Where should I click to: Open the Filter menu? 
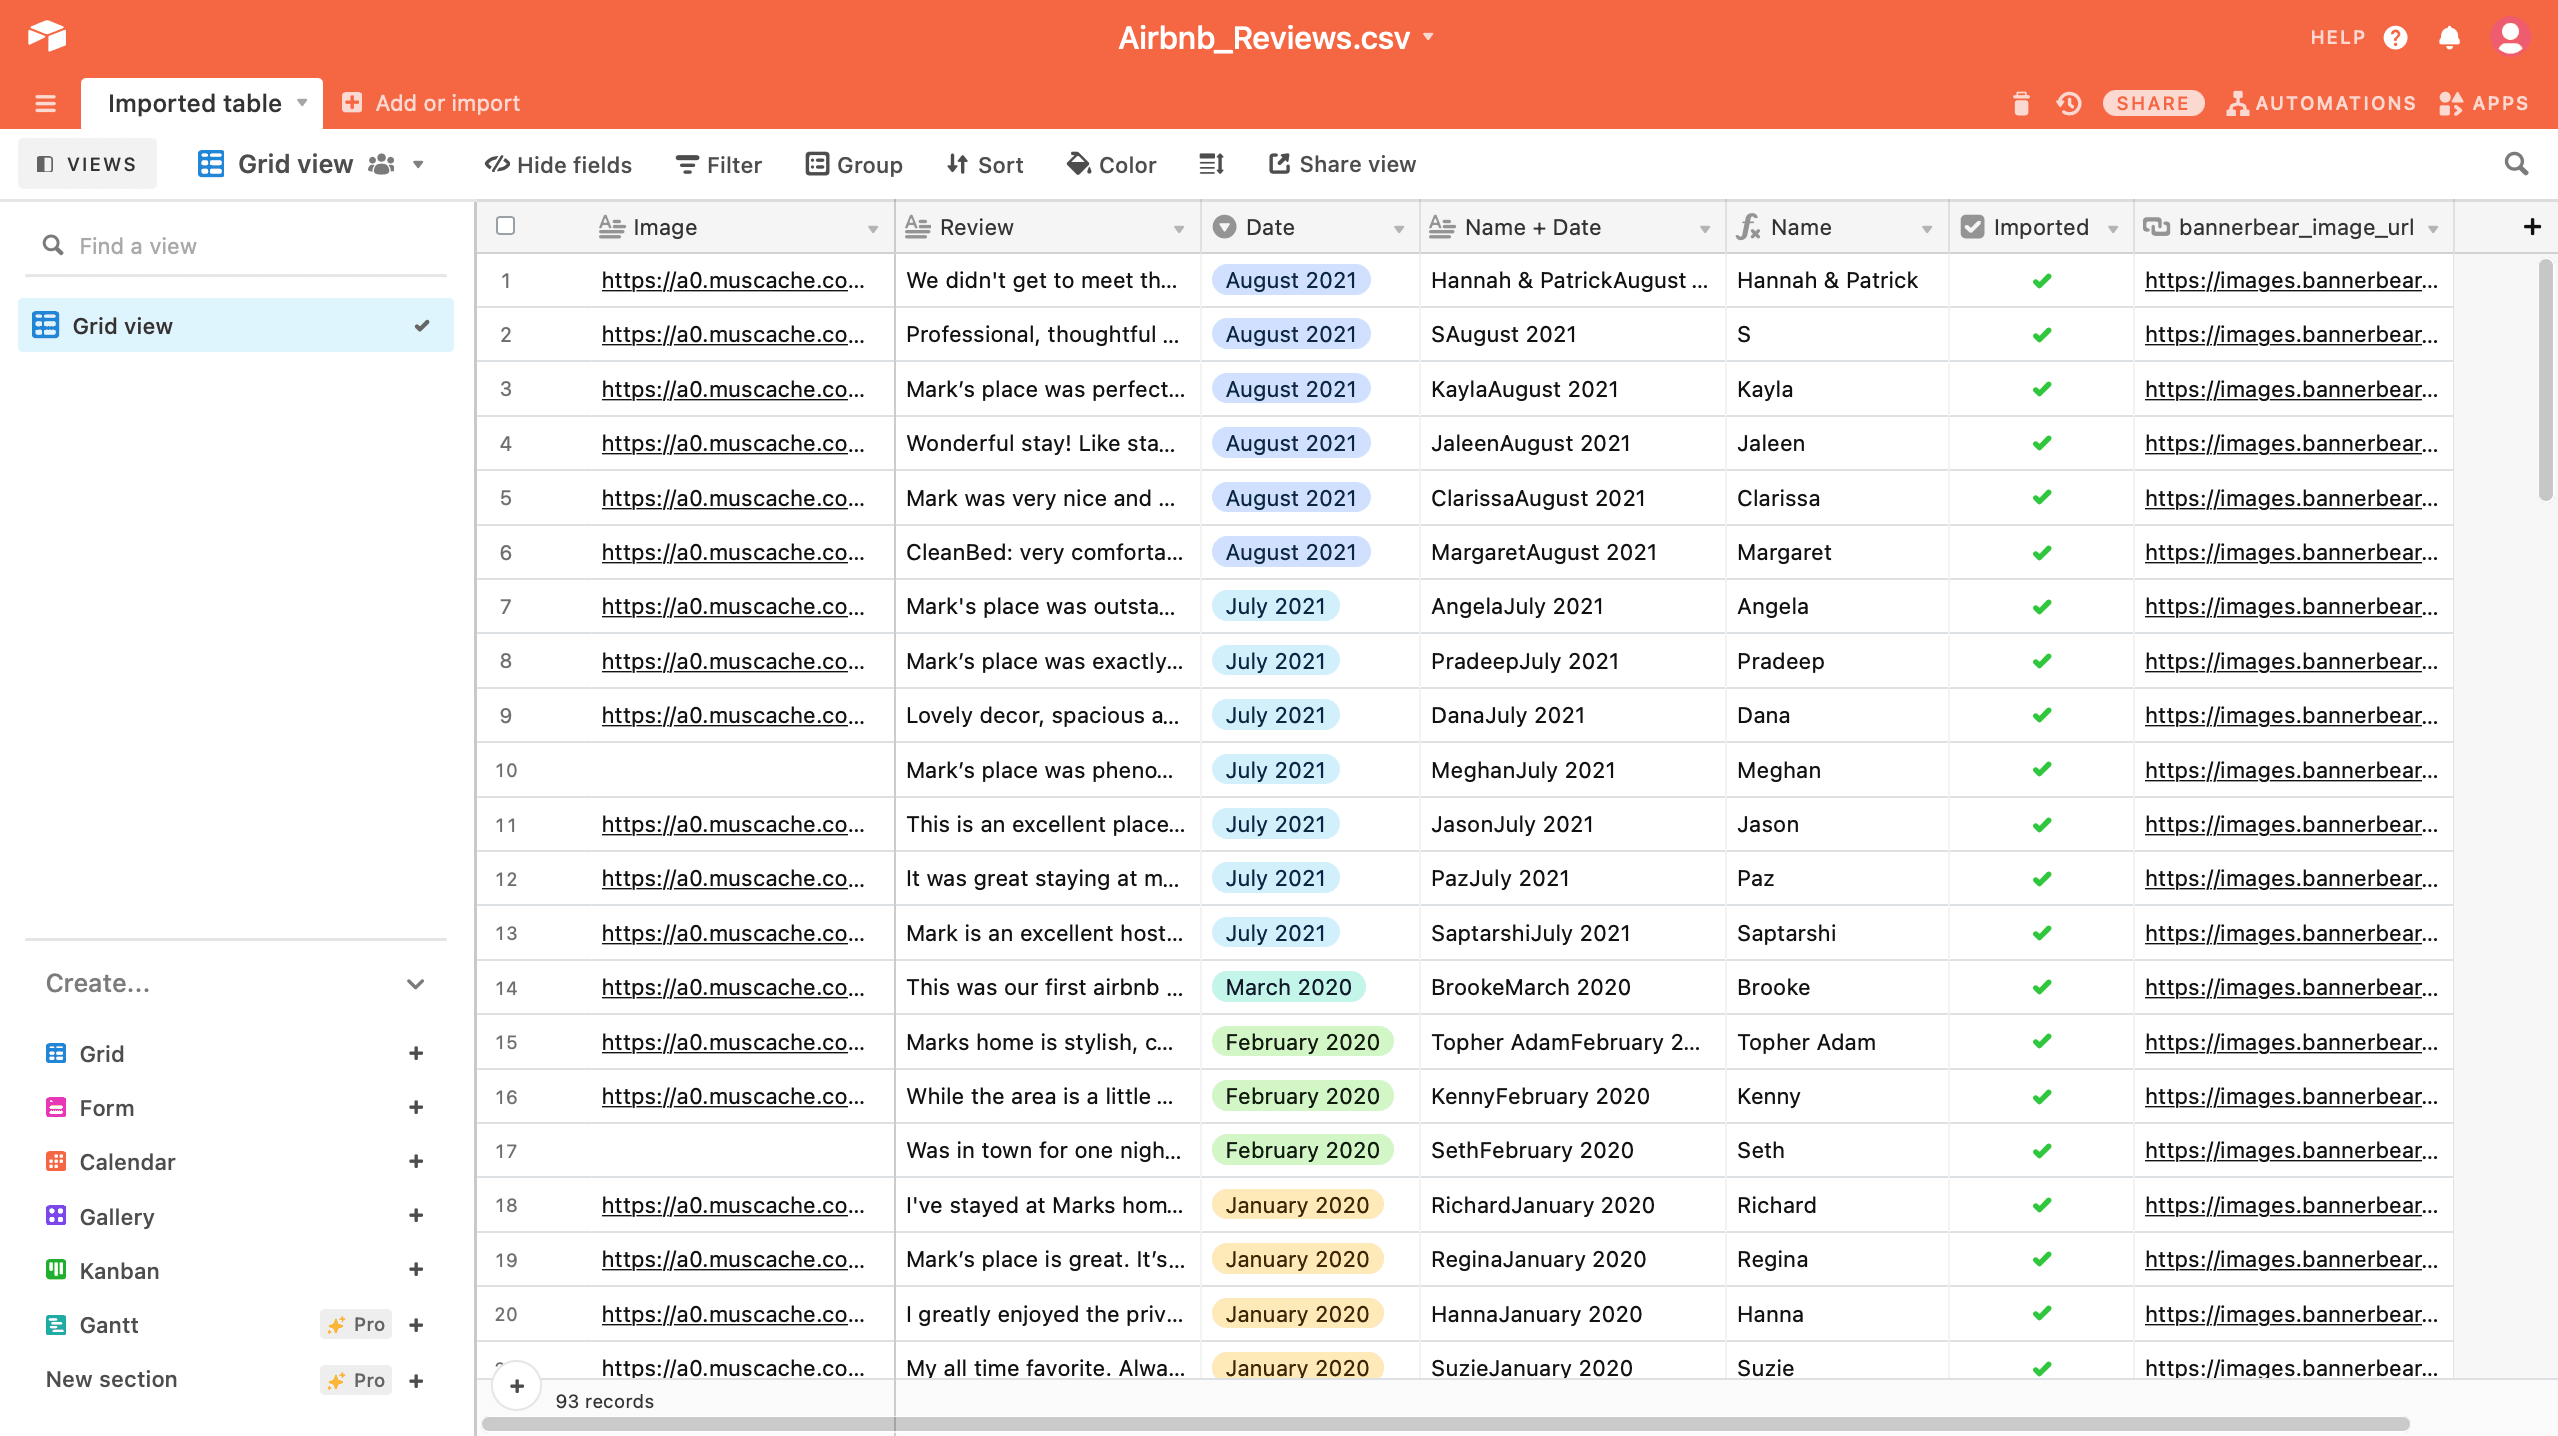coord(718,164)
